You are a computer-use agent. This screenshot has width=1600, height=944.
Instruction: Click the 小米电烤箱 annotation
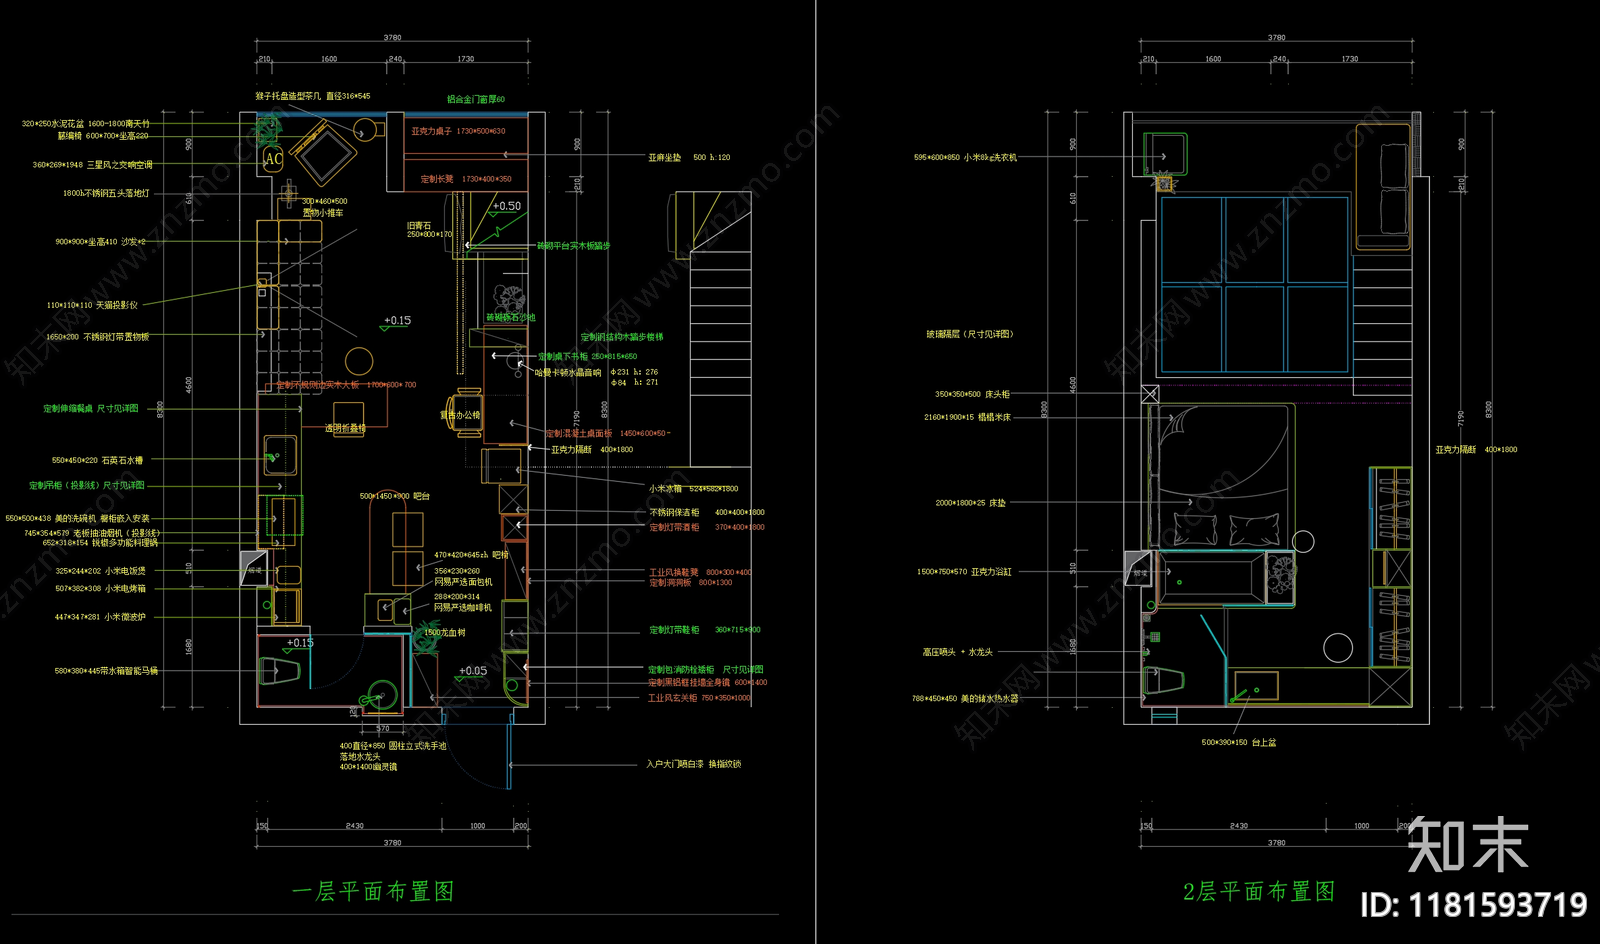click(100, 589)
